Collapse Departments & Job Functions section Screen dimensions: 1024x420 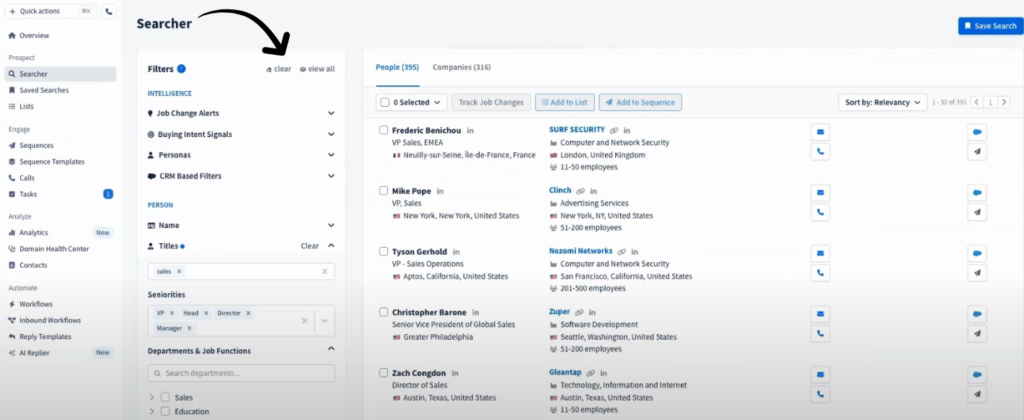331,349
